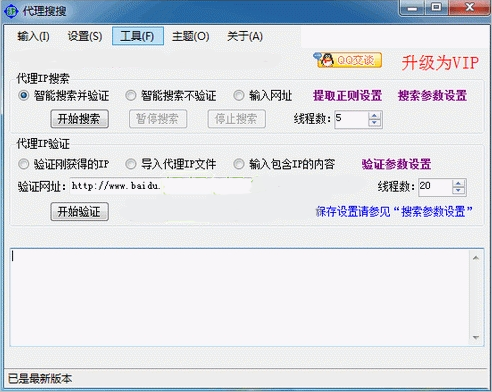Screen dimensions: 492x392
Task: Click 保存设置请参见"搜索参数设置" link
Action: pyautogui.click(x=394, y=211)
